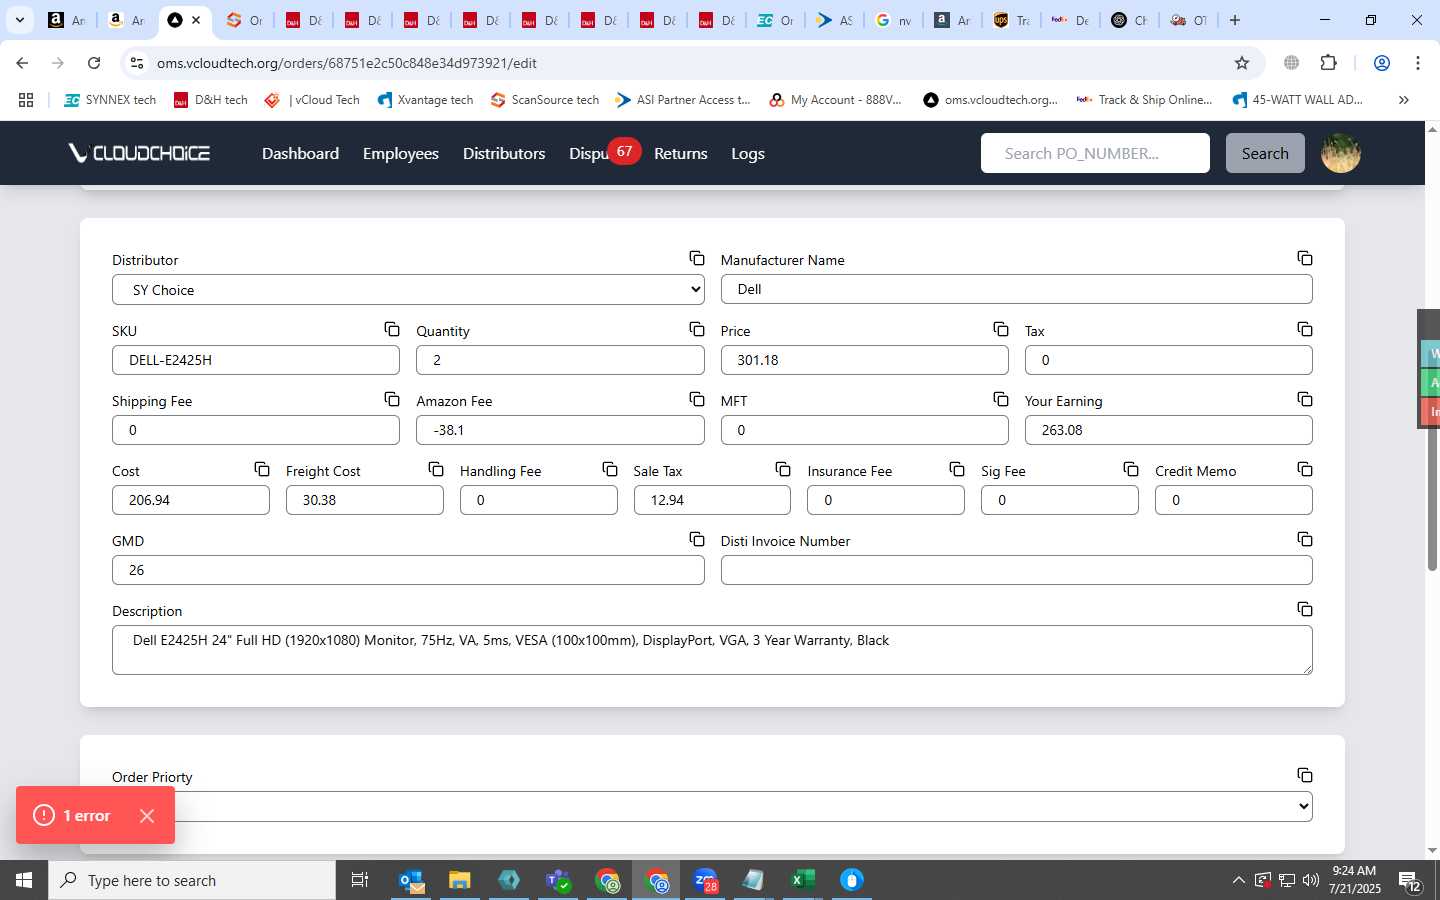Open Outlook from the taskbar
The width and height of the screenshot is (1440, 900).
[x=411, y=880]
